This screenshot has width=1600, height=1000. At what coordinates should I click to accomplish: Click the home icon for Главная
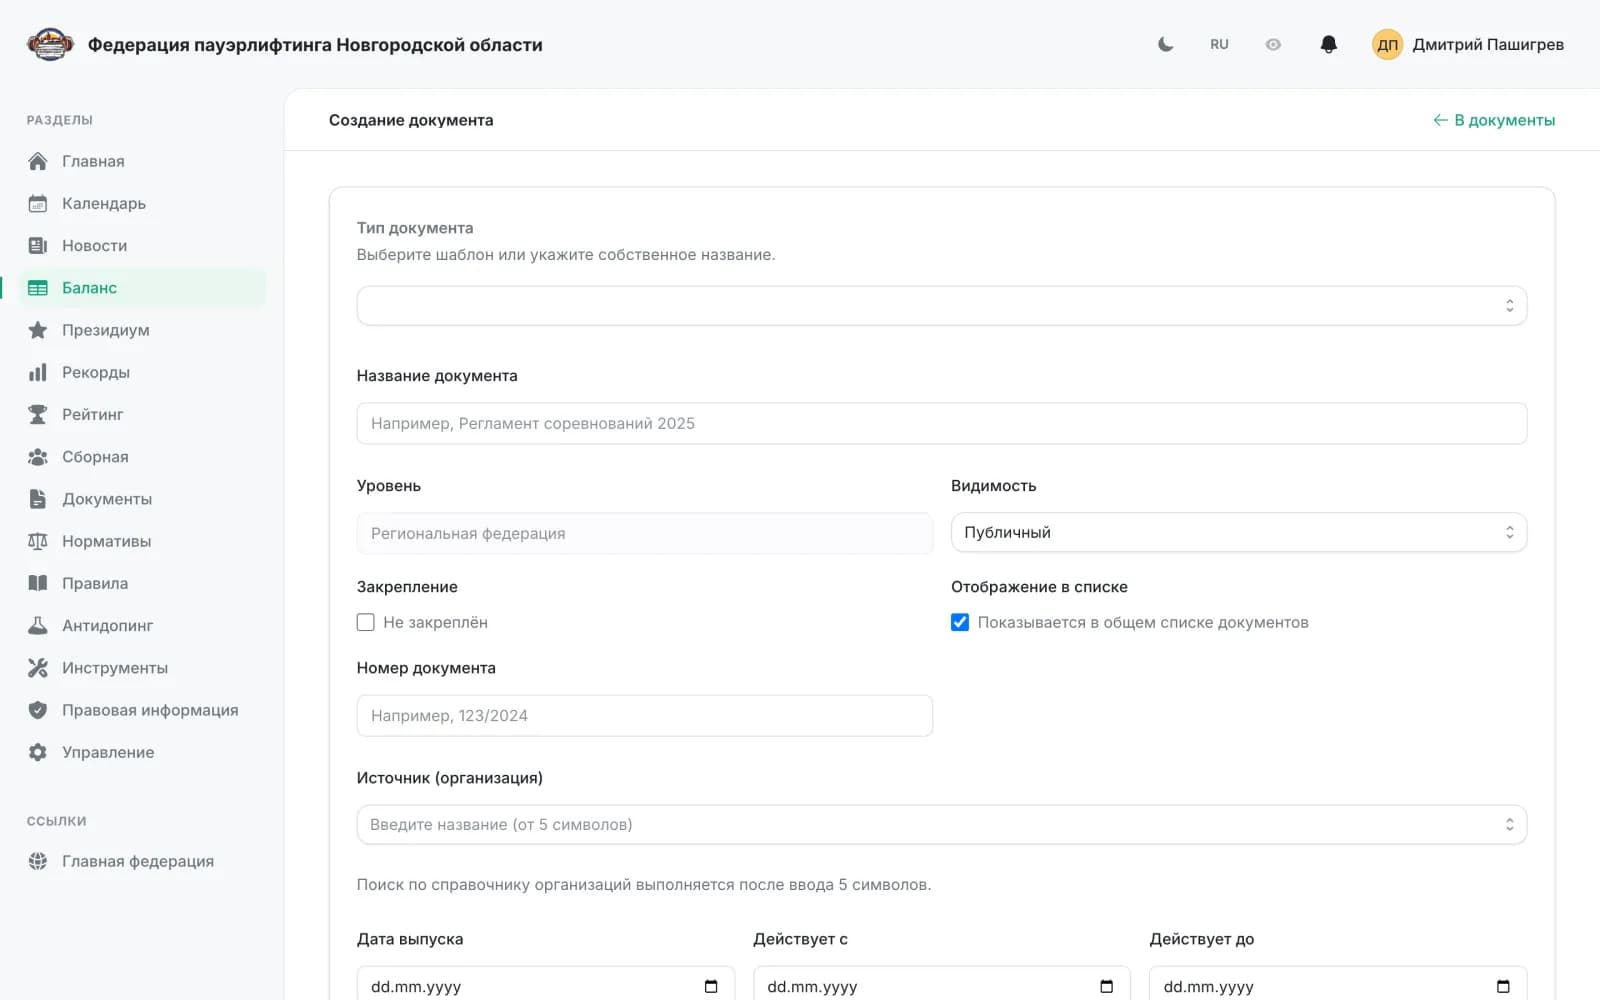pos(38,161)
